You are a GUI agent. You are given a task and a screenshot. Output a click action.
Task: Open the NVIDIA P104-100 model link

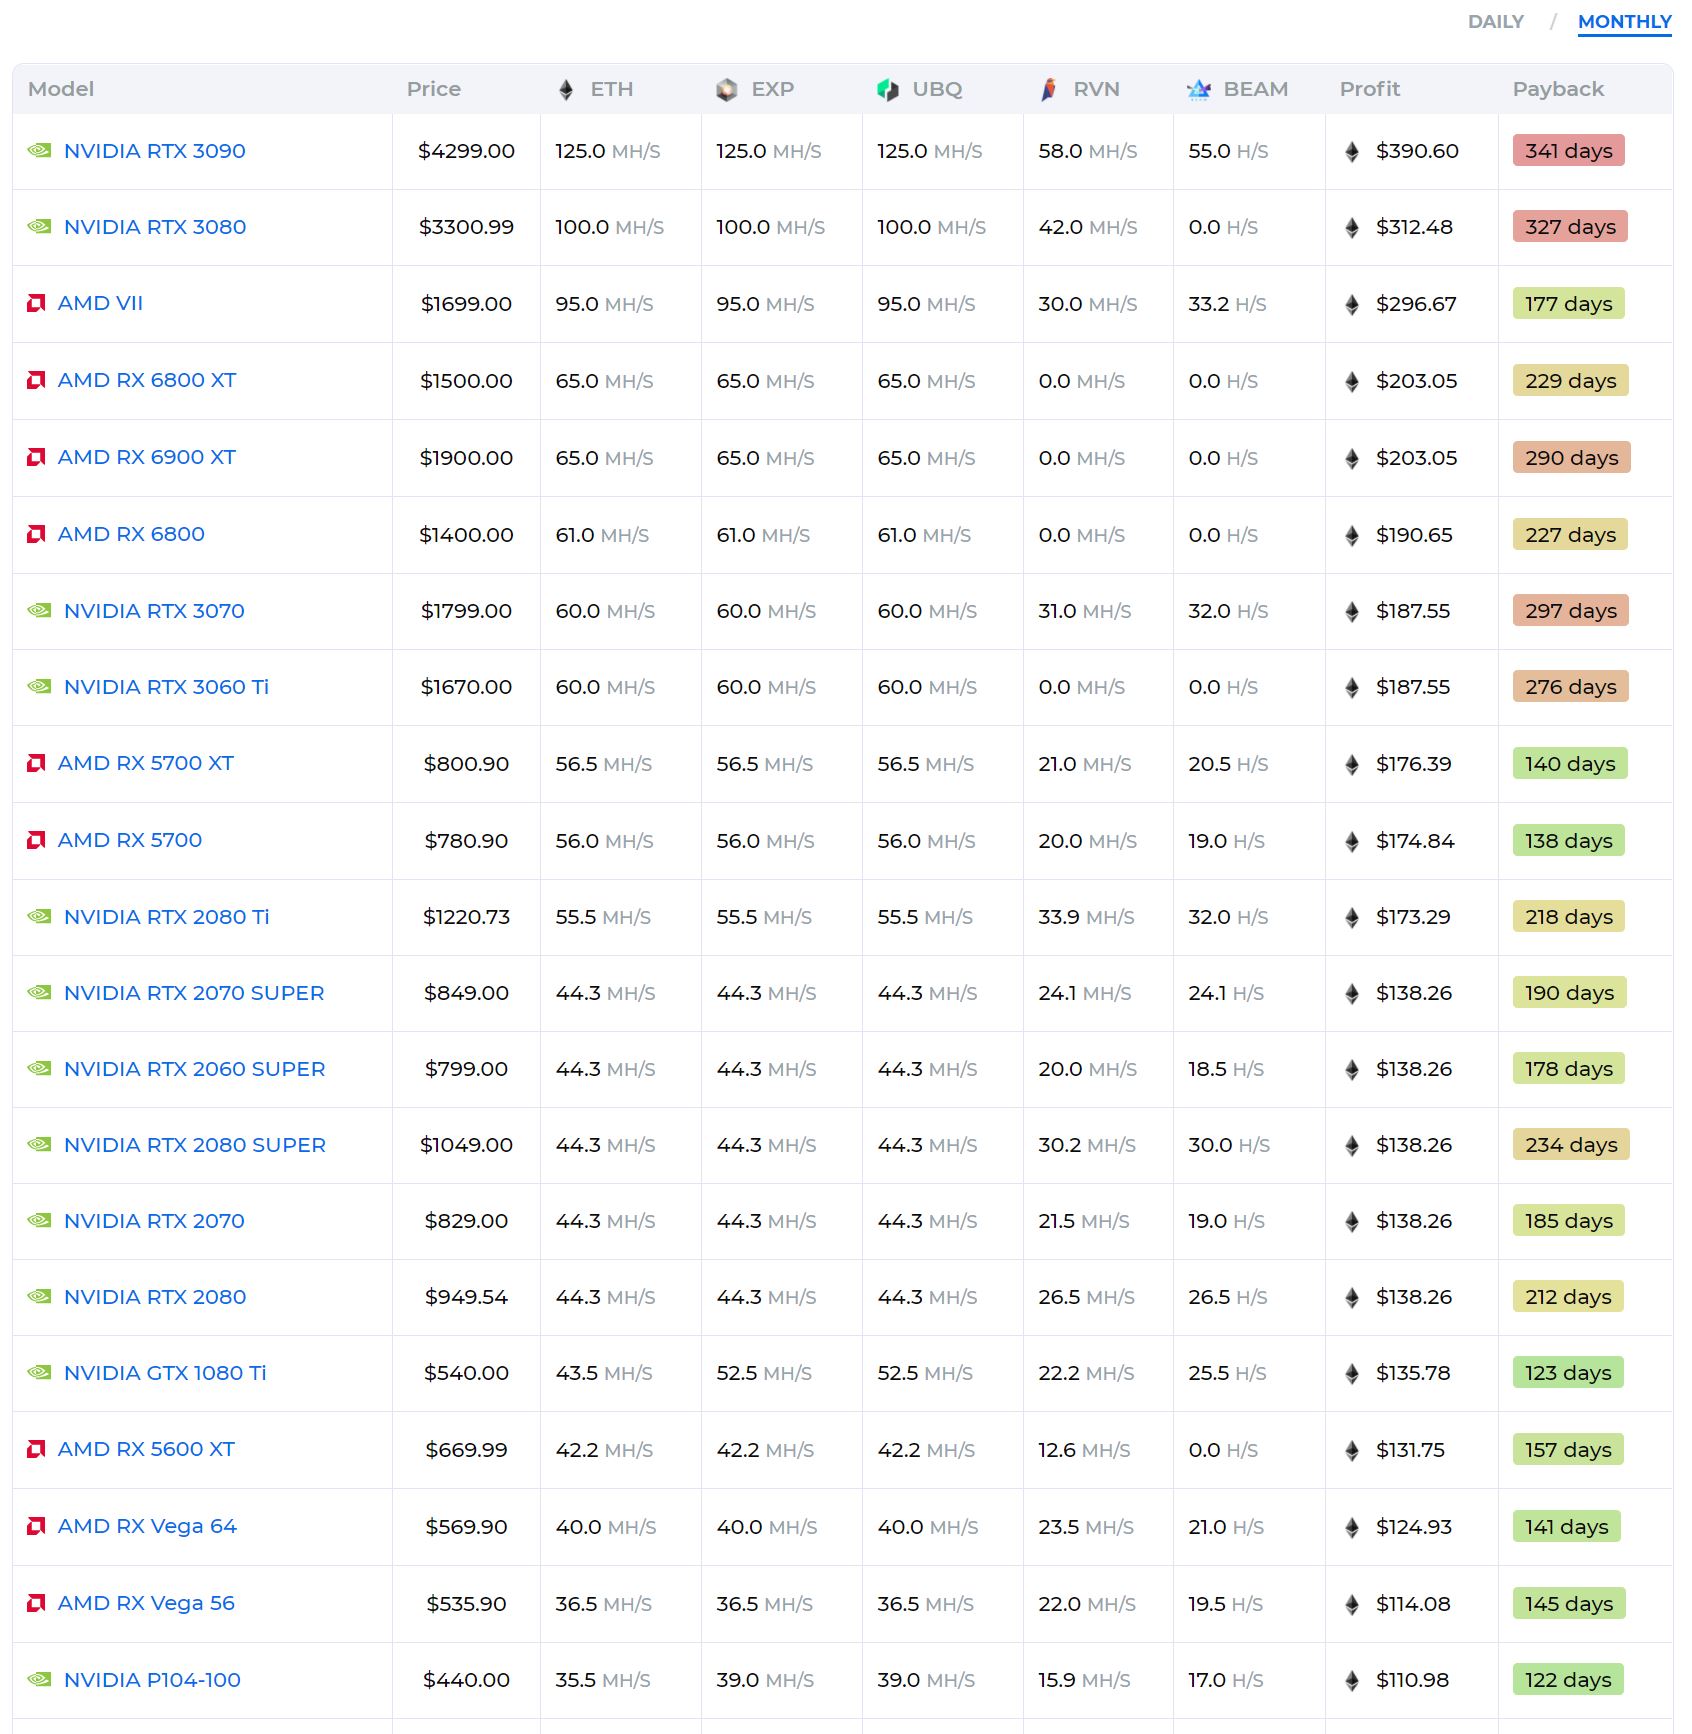(152, 1680)
